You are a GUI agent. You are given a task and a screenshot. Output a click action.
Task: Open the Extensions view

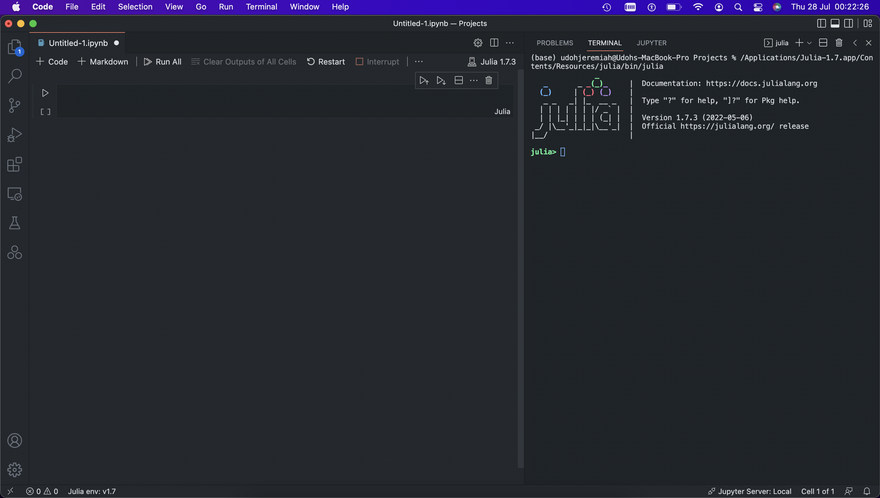tap(15, 164)
